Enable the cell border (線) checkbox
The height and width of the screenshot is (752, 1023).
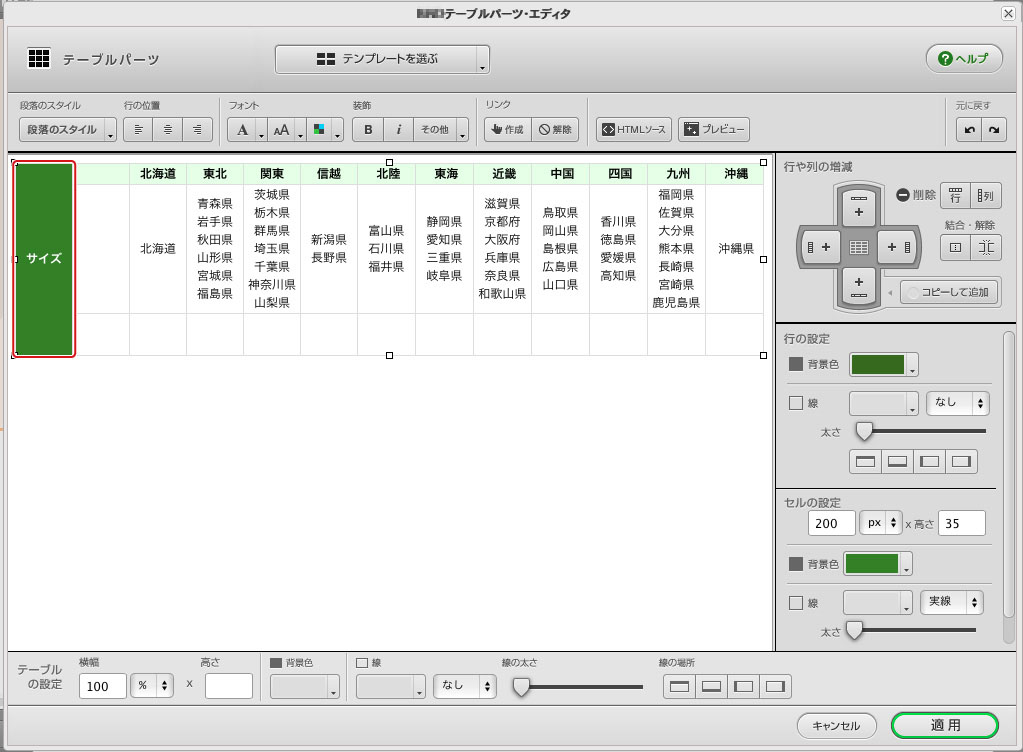coord(796,603)
